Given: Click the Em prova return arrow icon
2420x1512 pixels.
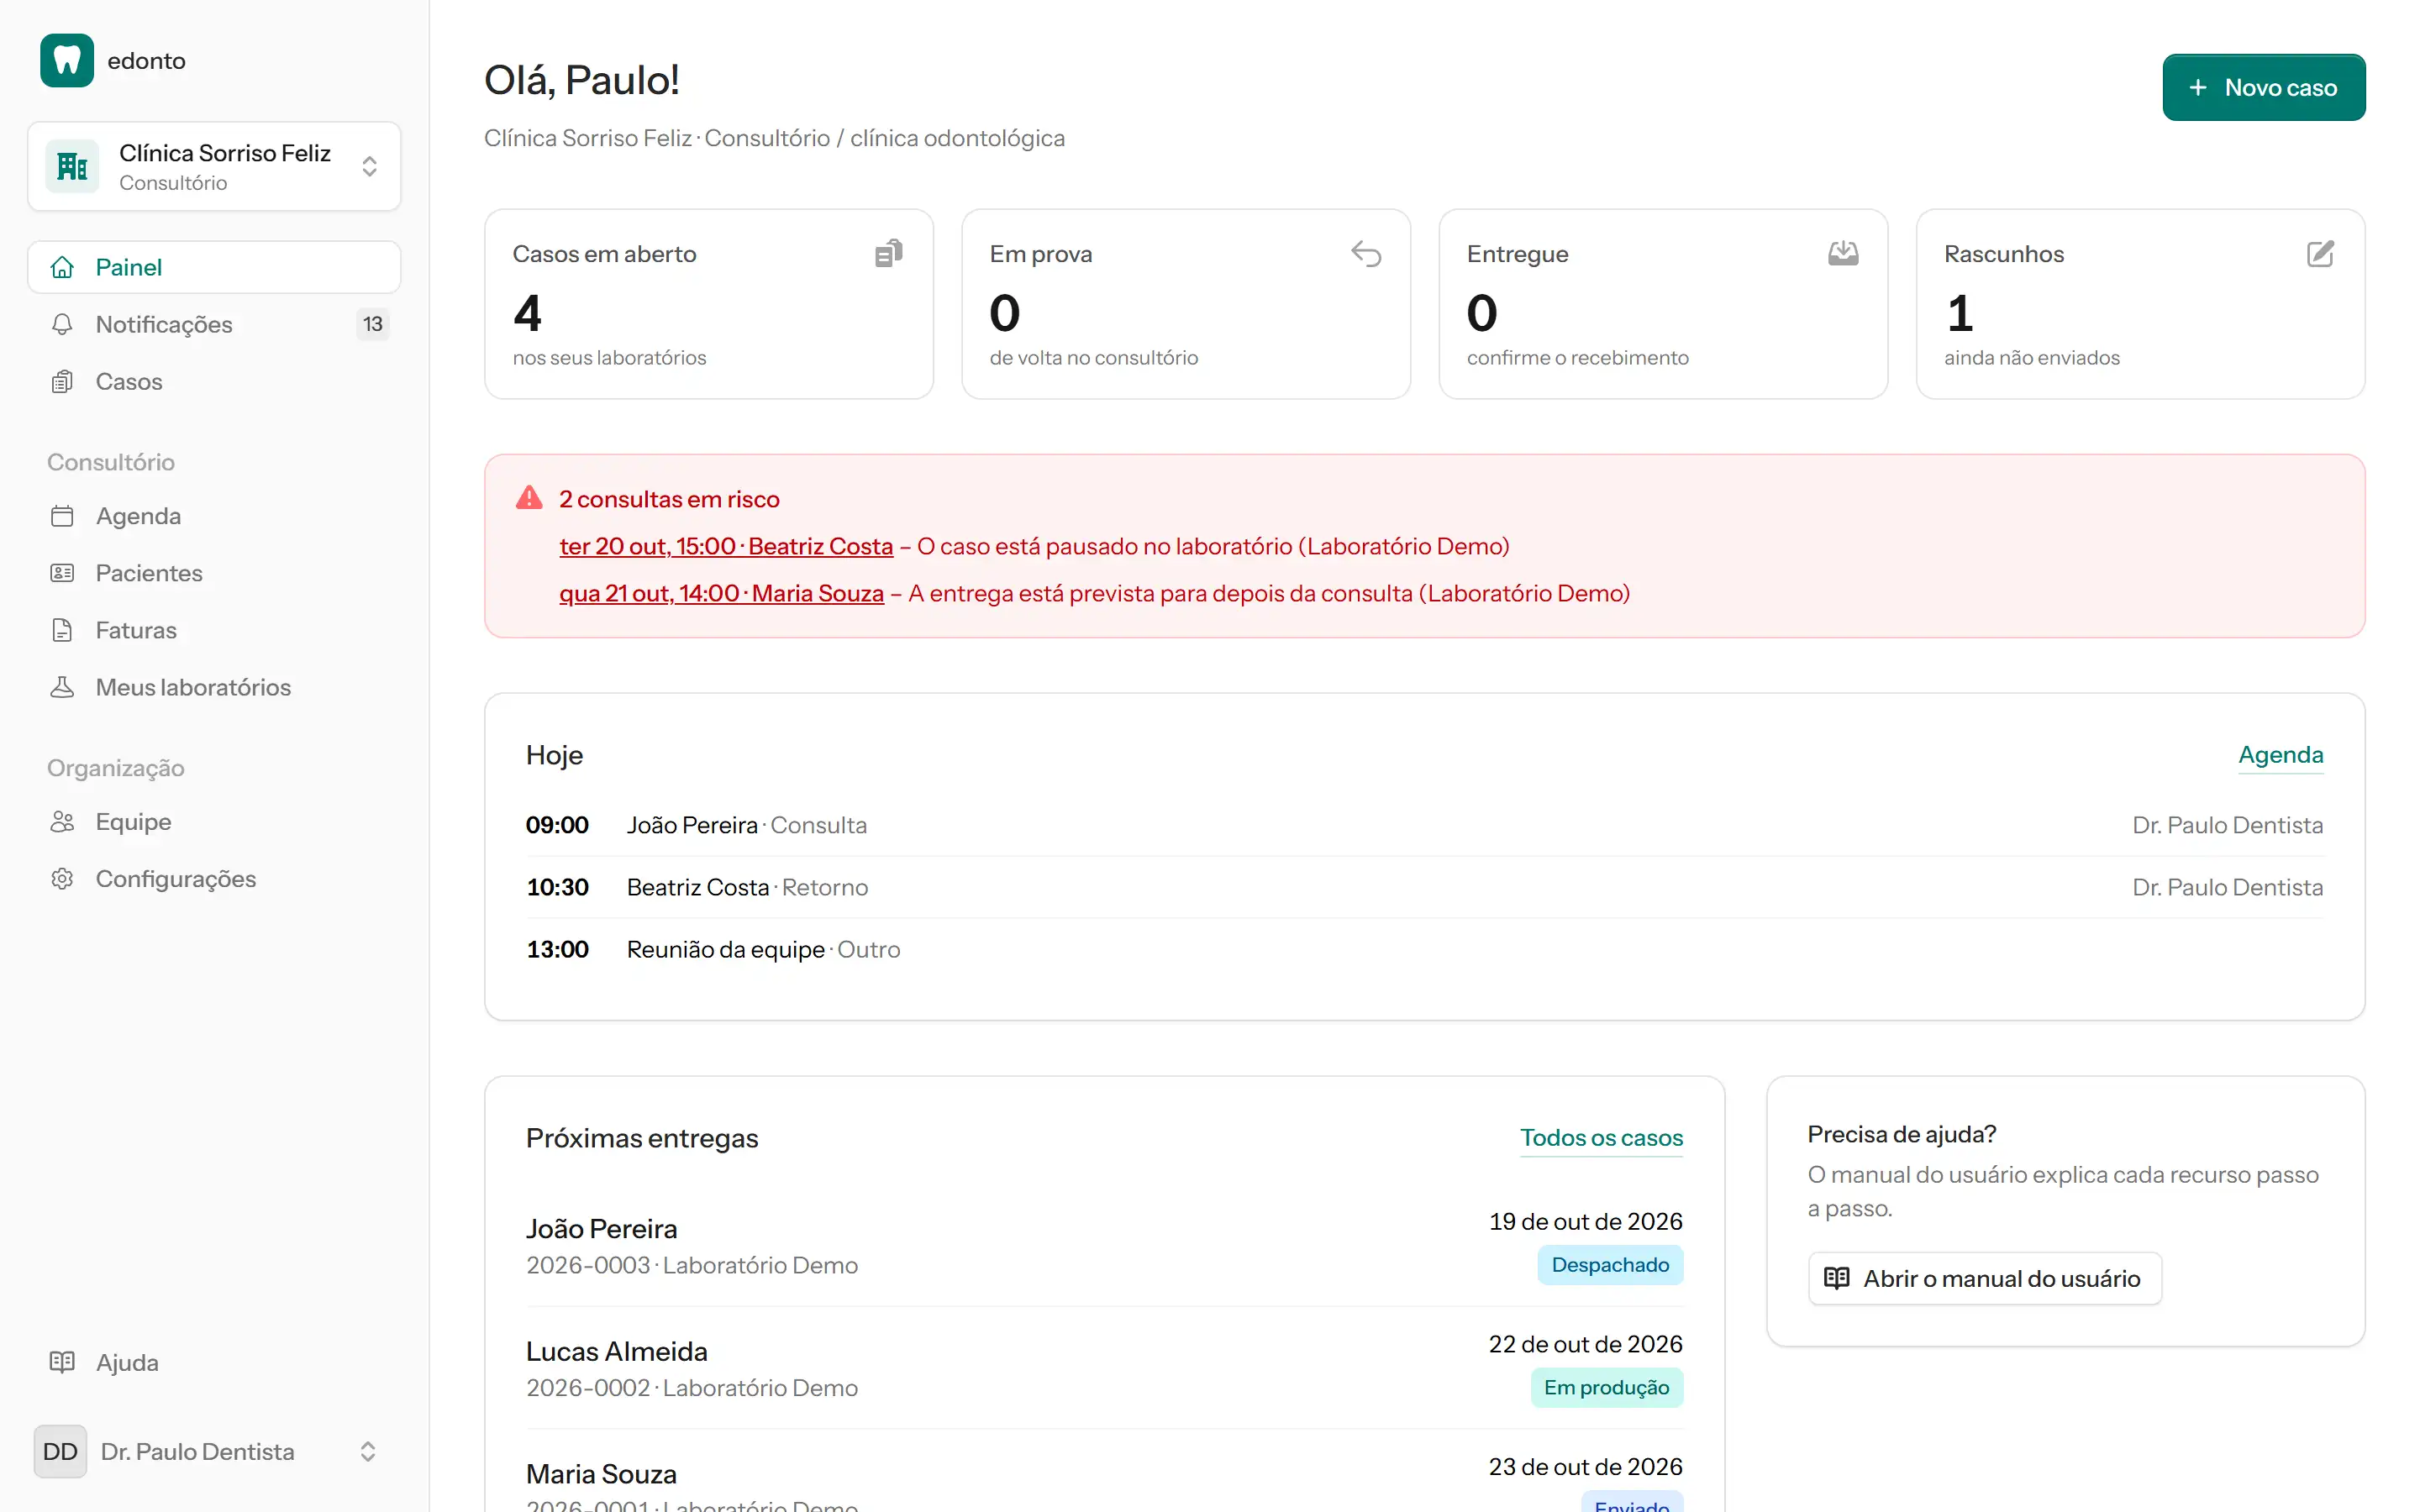Looking at the screenshot, I should coord(1366,254).
